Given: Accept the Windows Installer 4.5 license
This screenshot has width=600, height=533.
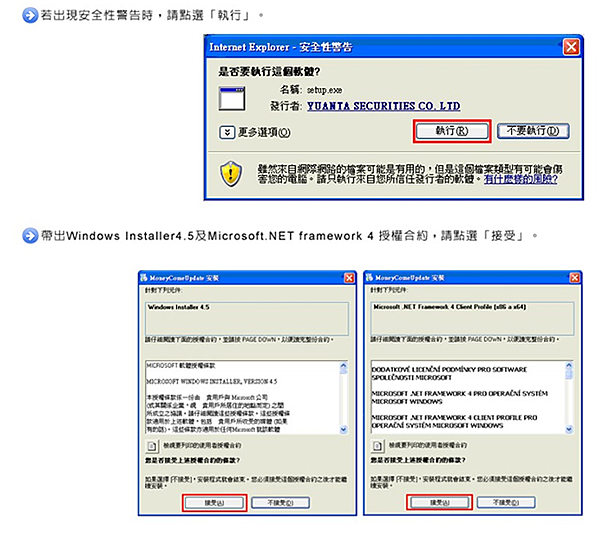Looking at the screenshot, I should 214,503.
